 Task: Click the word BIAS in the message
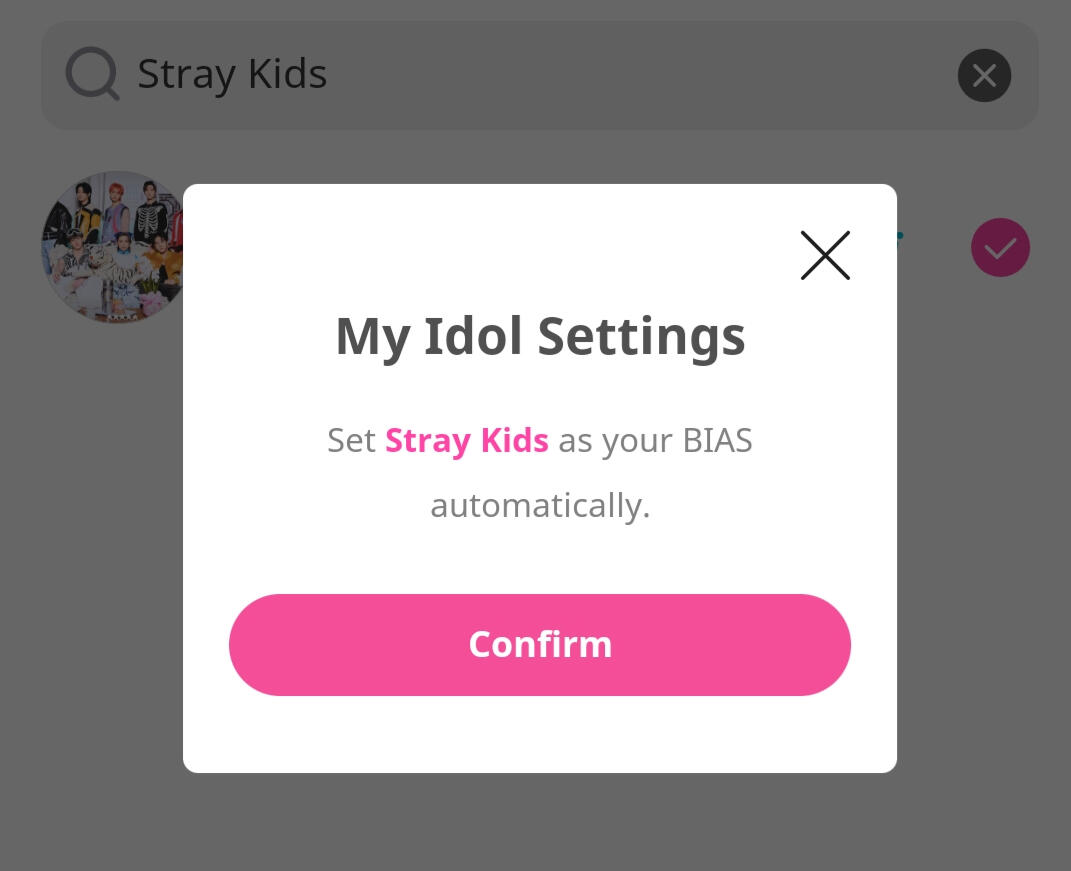[x=717, y=441]
